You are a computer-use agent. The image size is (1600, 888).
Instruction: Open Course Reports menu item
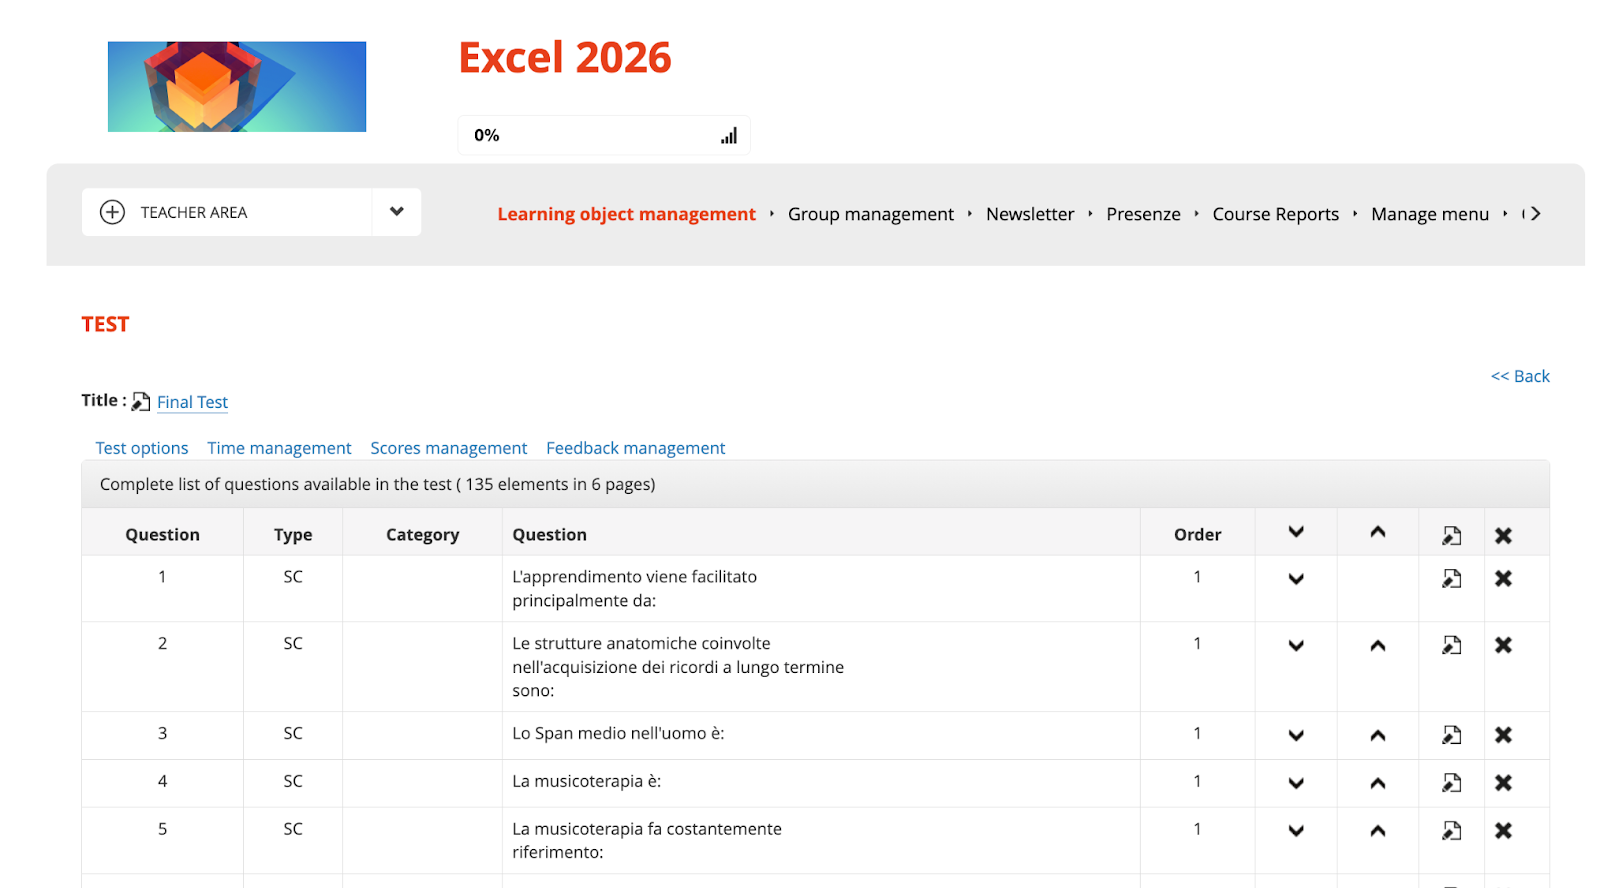pos(1275,214)
